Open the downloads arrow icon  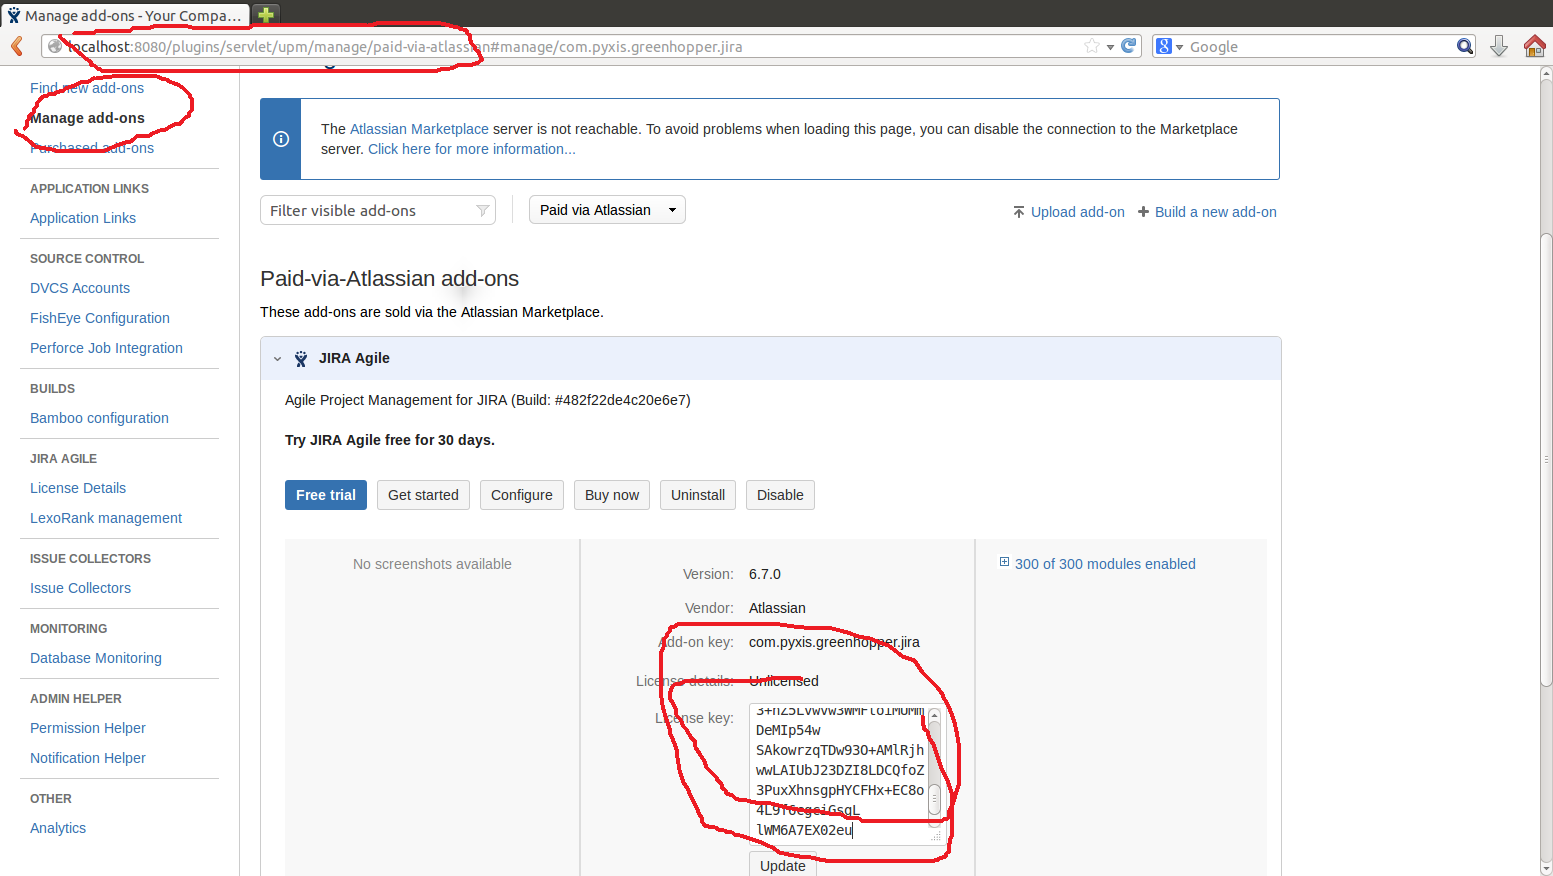pyautogui.click(x=1499, y=46)
